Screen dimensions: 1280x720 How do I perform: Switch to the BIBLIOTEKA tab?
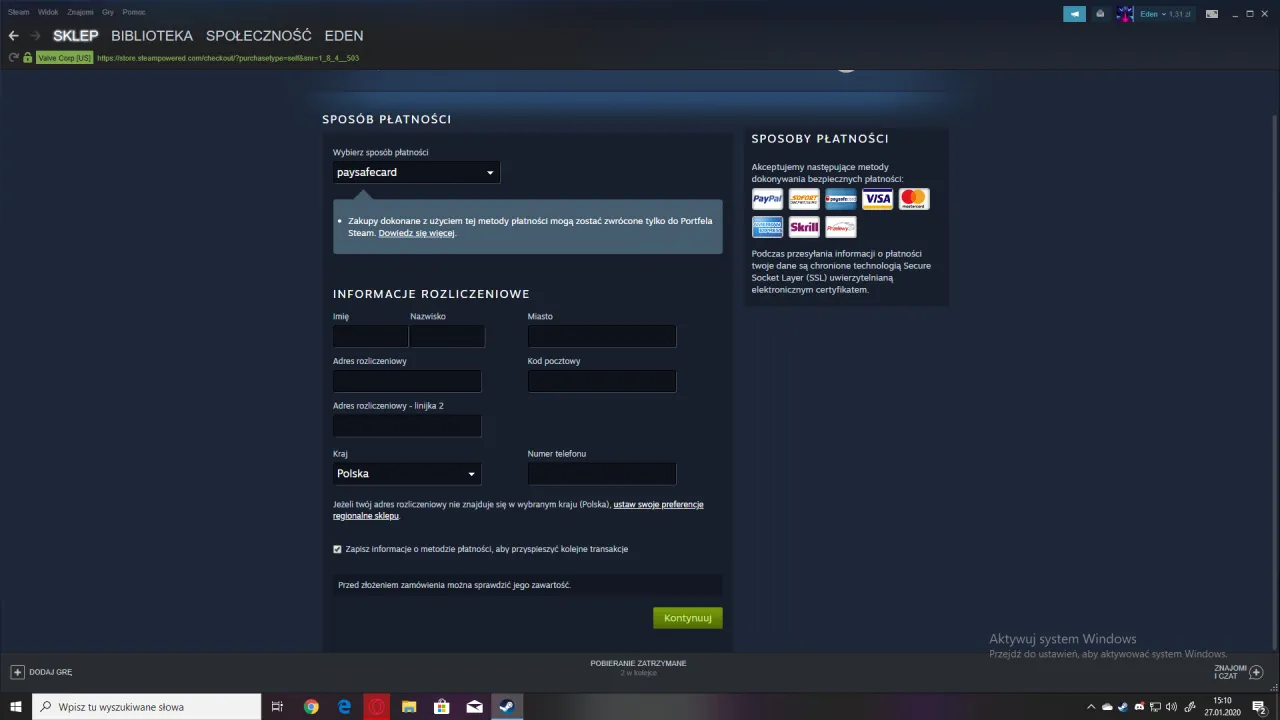[x=152, y=35]
